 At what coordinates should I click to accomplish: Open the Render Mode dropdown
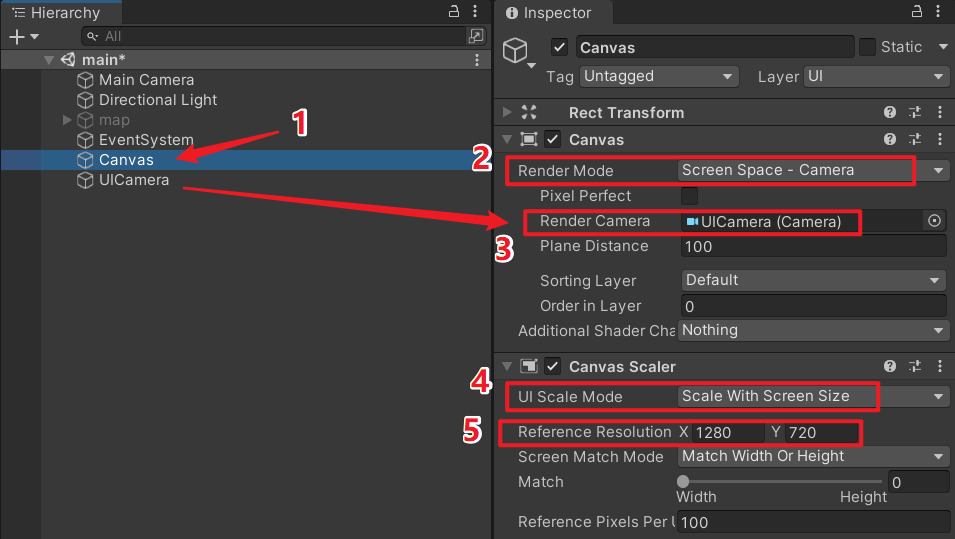[x=812, y=171]
